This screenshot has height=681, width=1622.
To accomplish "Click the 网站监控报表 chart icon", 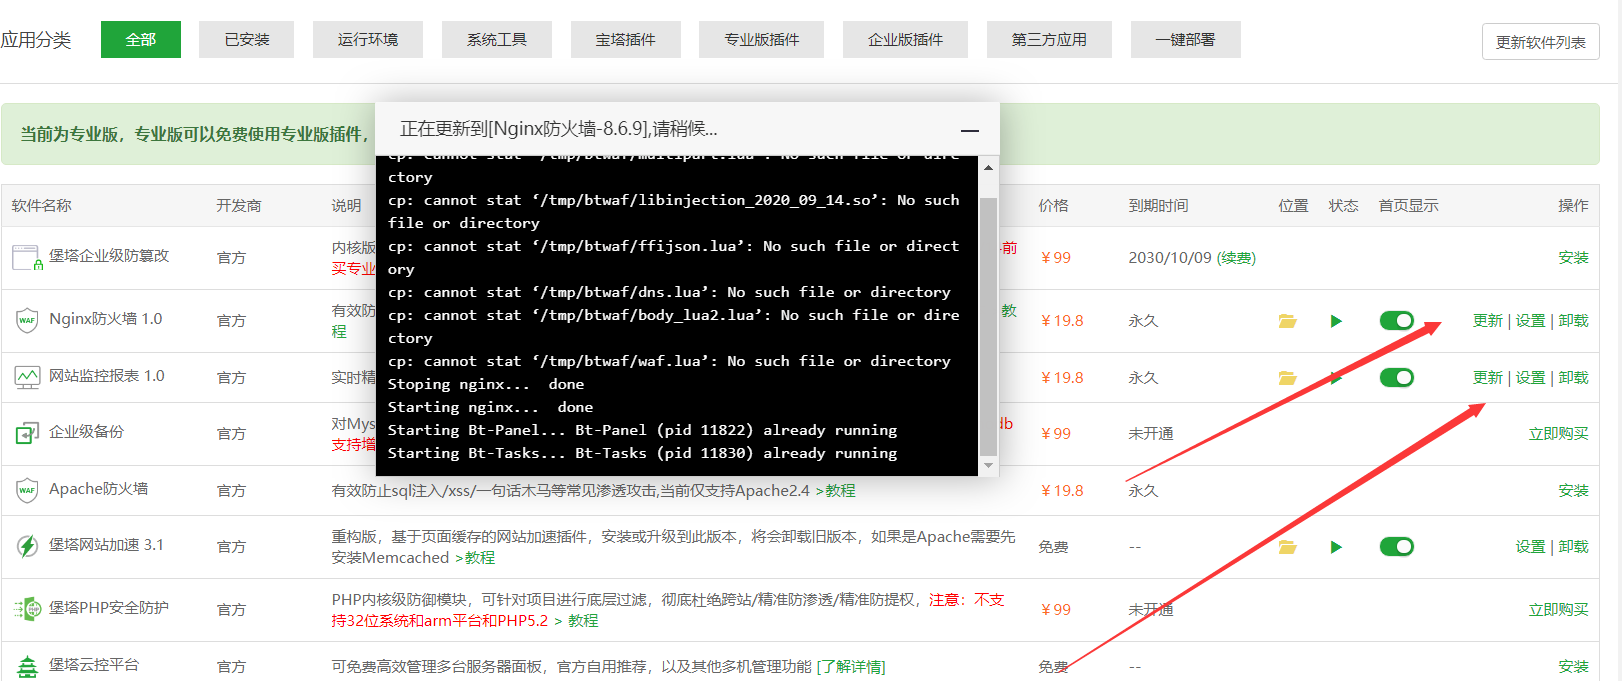I will click(27, 377).
